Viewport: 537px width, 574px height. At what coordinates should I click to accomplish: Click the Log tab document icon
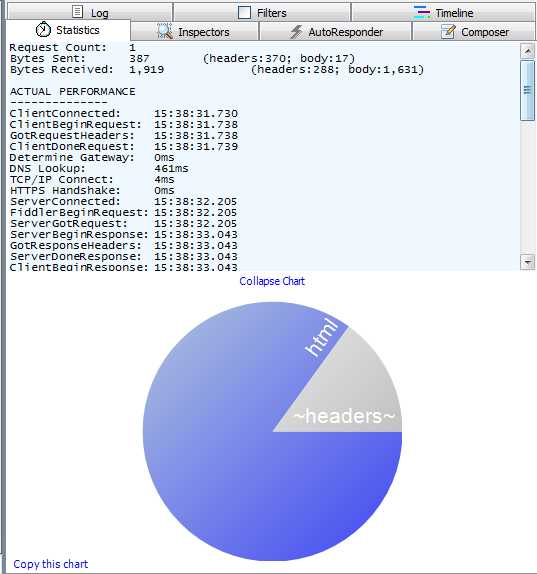(x=77, y=12)
